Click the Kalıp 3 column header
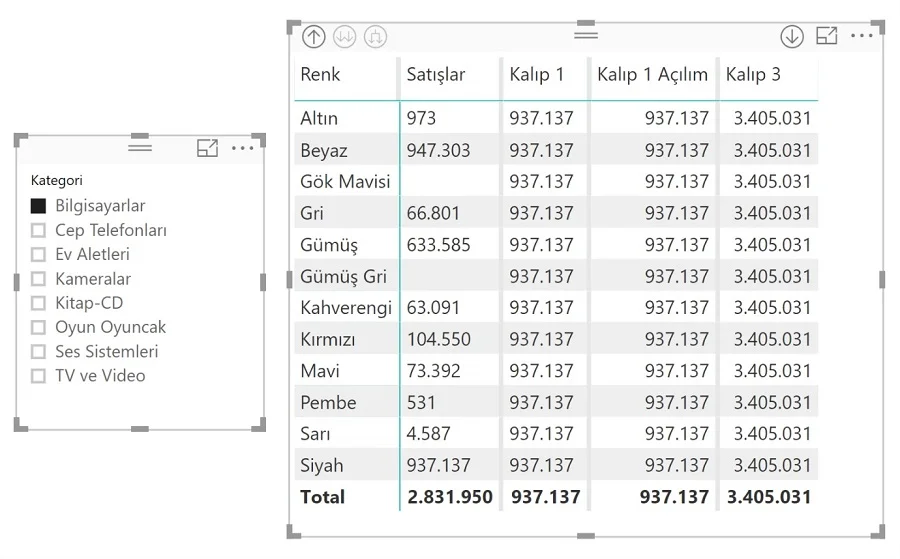 pos(753,75)
